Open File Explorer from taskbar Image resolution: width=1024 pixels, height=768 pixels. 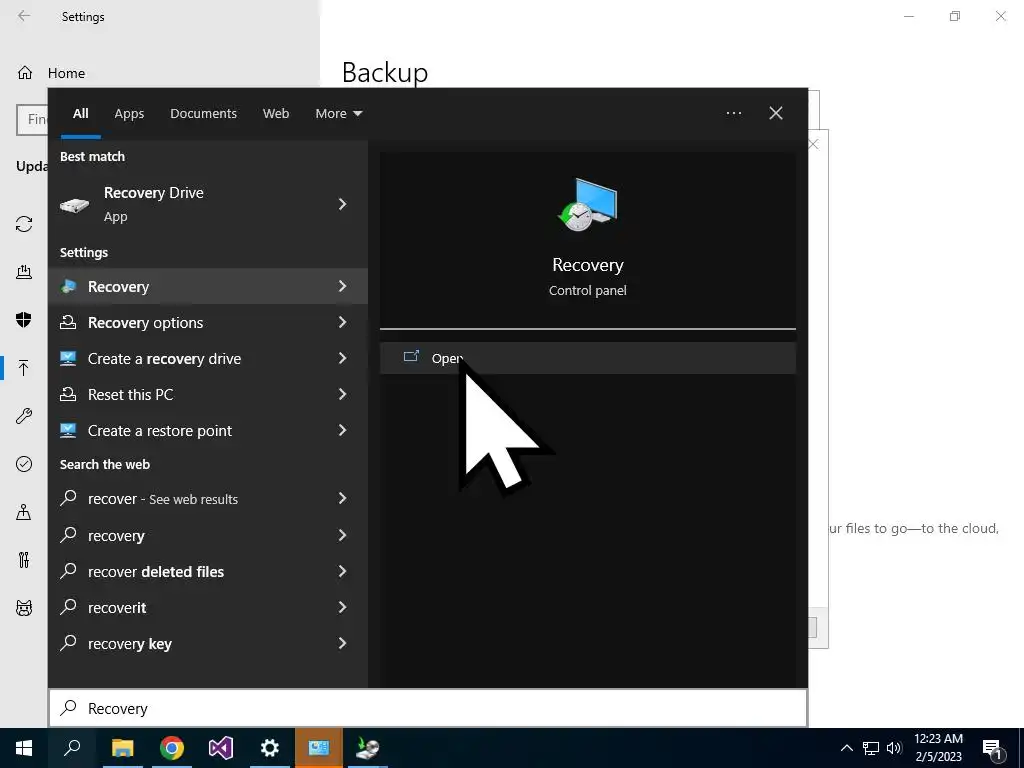pyautogui.click(x=122, y=748)
